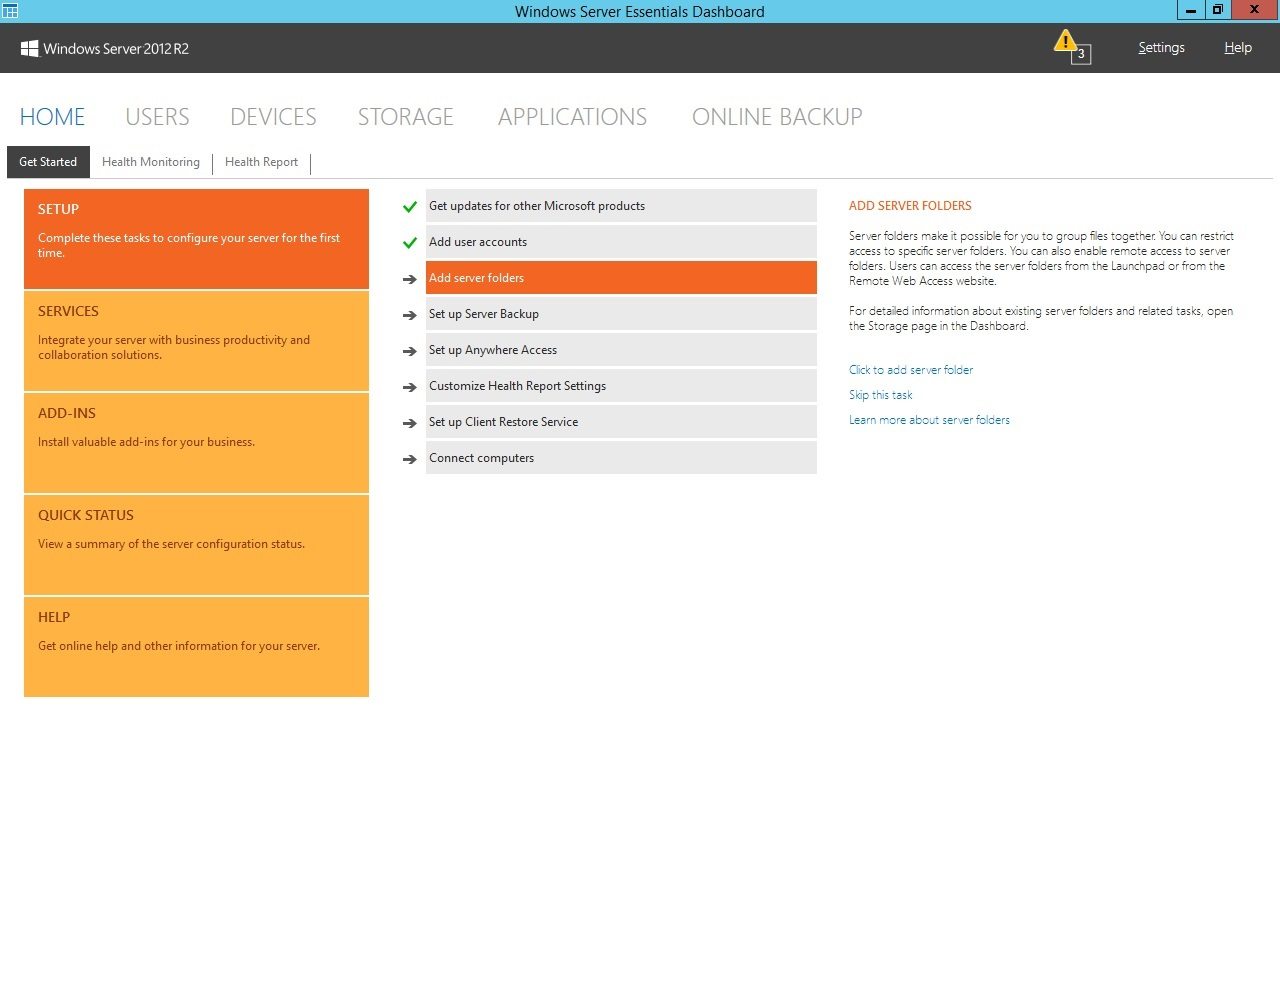Click the arrow icon beside Connect computers

tap(410, 459)
